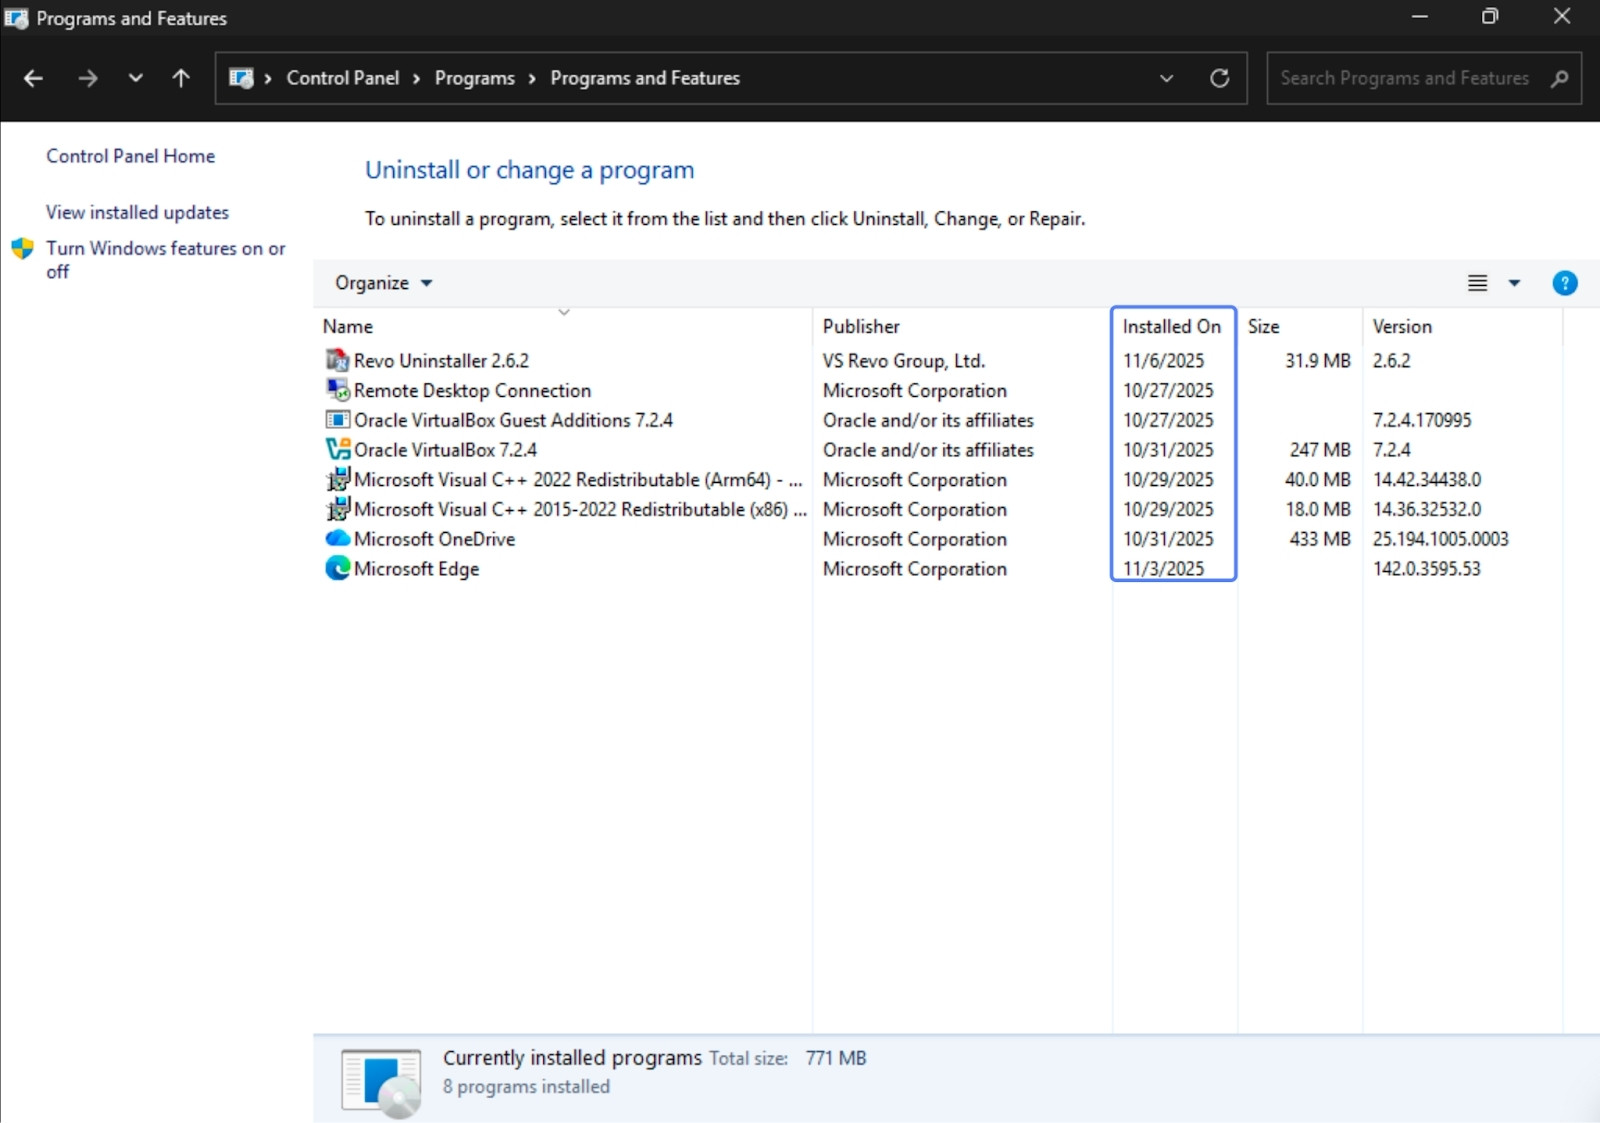Click the Control Panel breadcrumb
This screenshot has height=1123, width=1600.
coord(342,78)
